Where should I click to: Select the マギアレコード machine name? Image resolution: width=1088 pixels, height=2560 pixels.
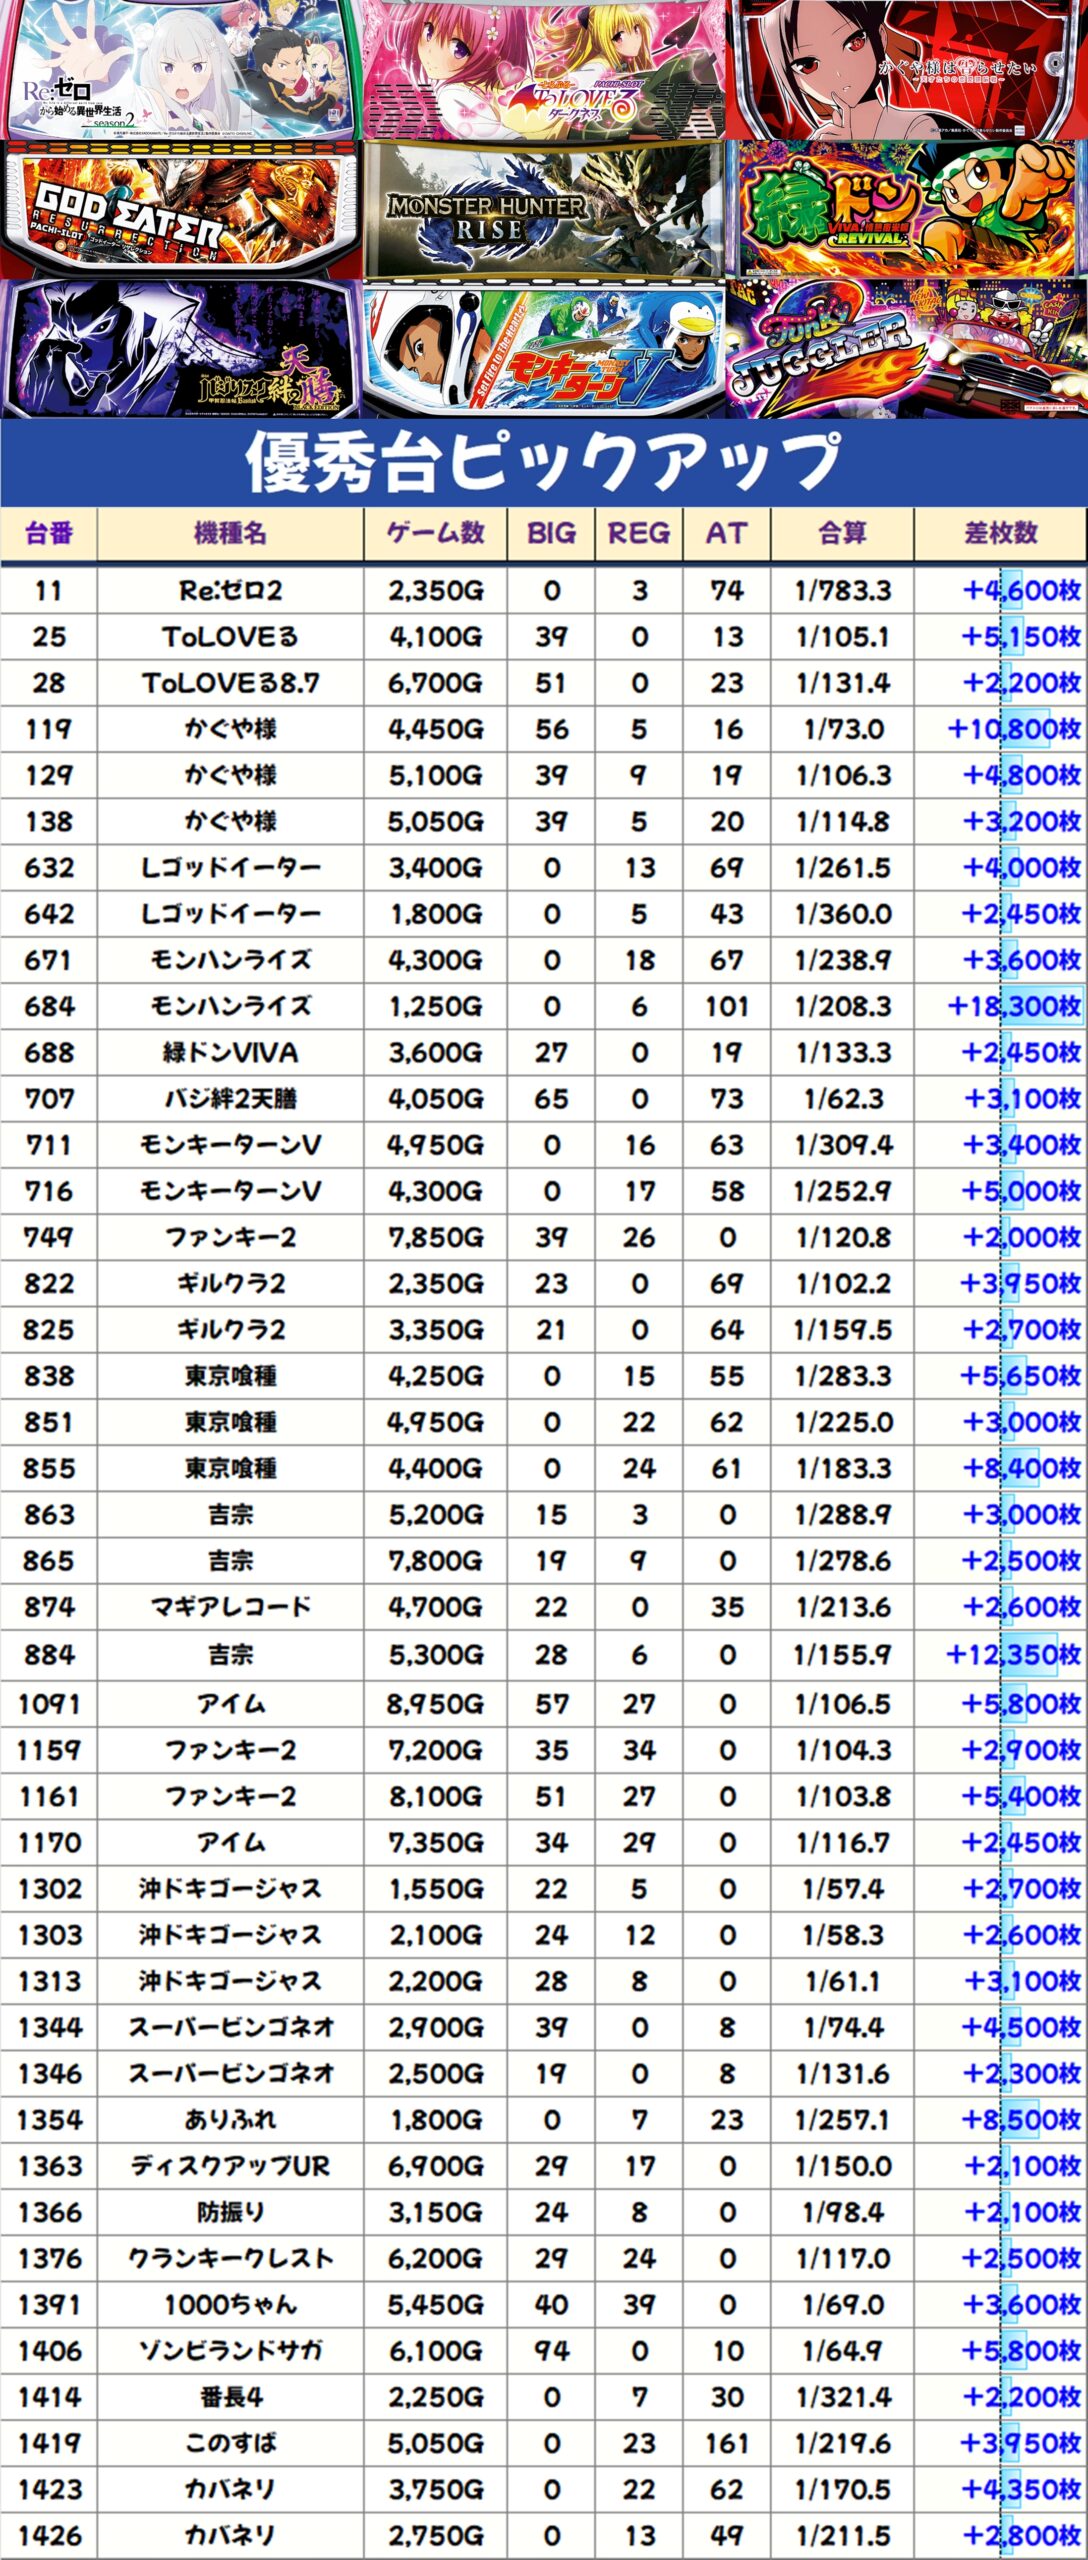pos(230,1607)
